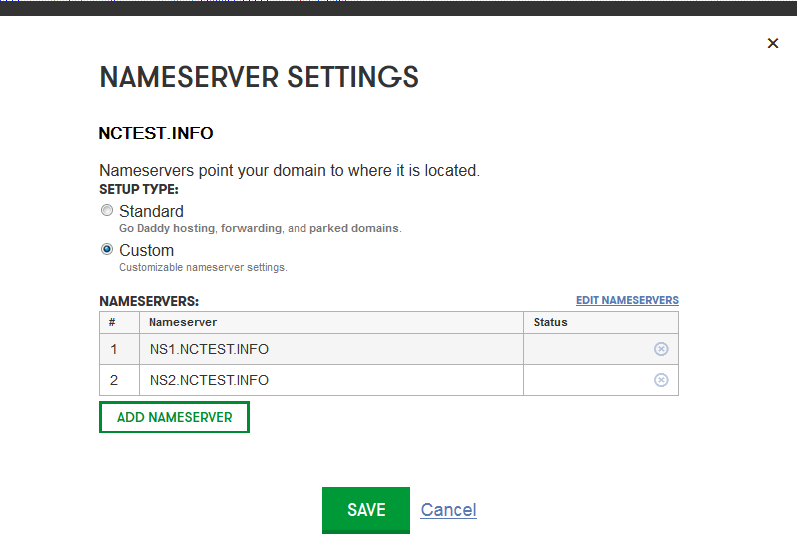Click the 'Standard' option label text
Image resolution: width=797 pixels, height=549 pixels.
coord(151,211)
